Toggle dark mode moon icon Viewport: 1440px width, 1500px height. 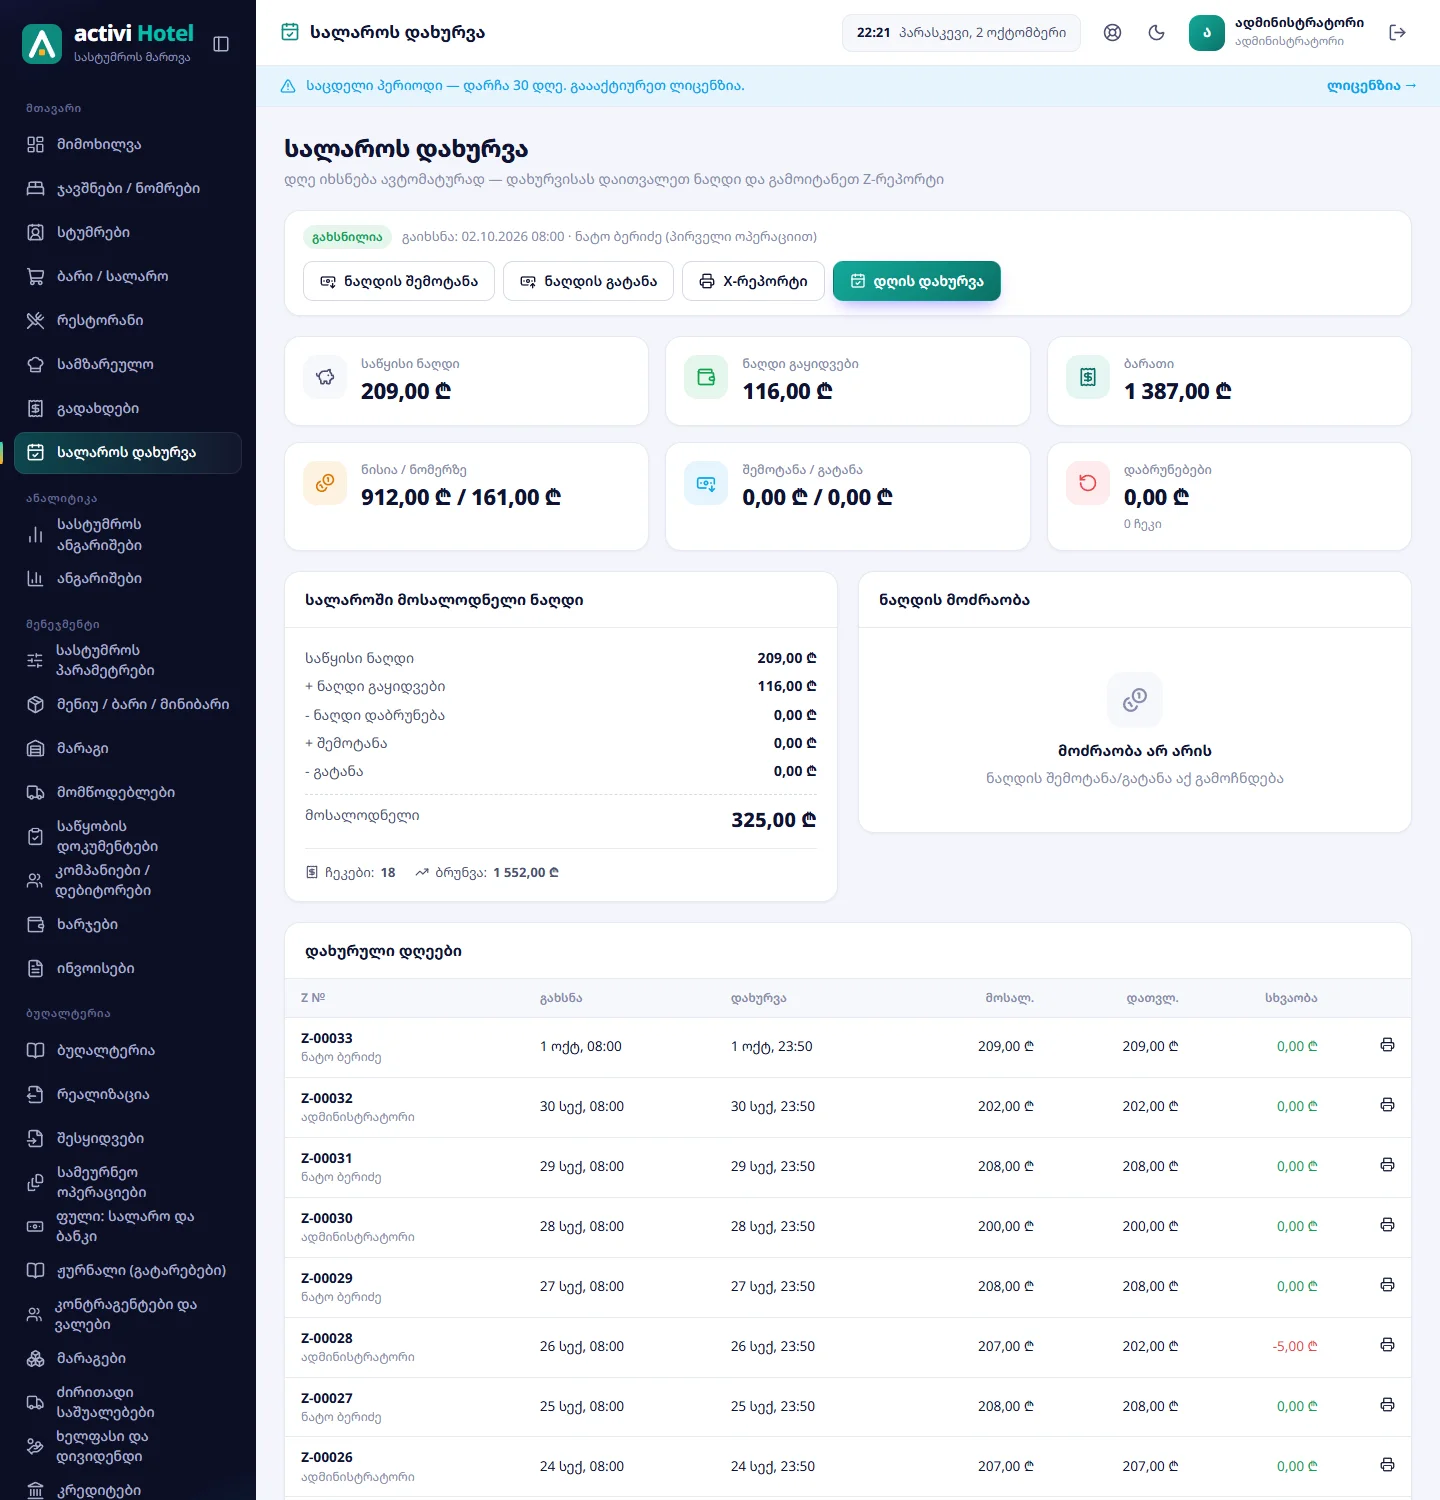(1157, 33)
